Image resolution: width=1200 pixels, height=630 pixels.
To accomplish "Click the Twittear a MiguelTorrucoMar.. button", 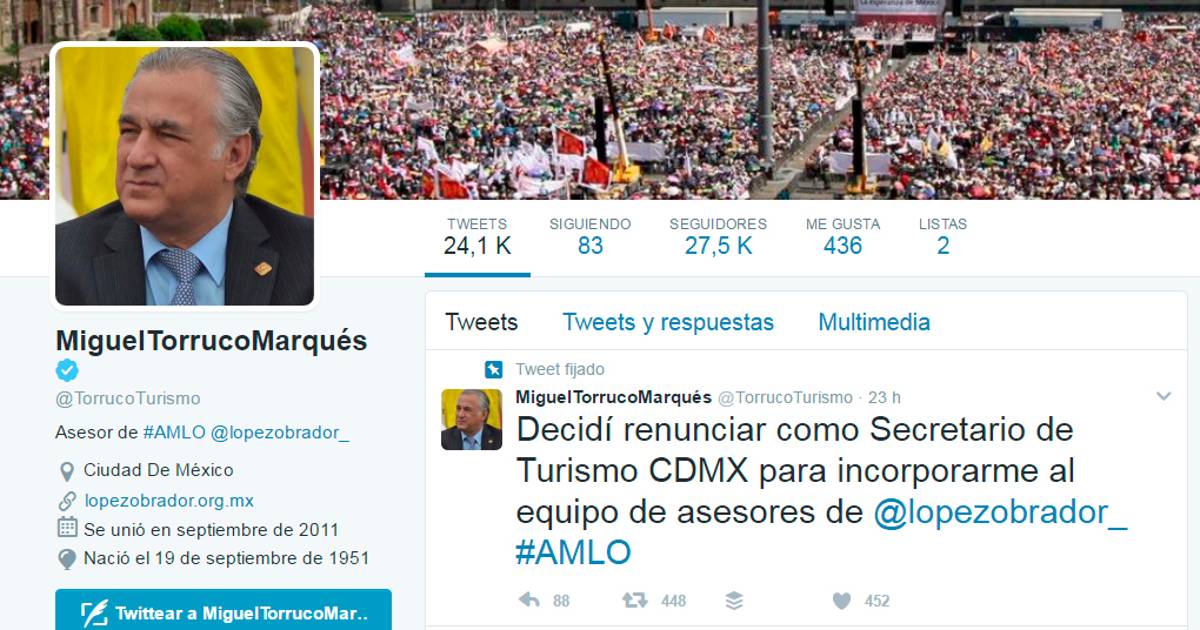I will point(223,611).
